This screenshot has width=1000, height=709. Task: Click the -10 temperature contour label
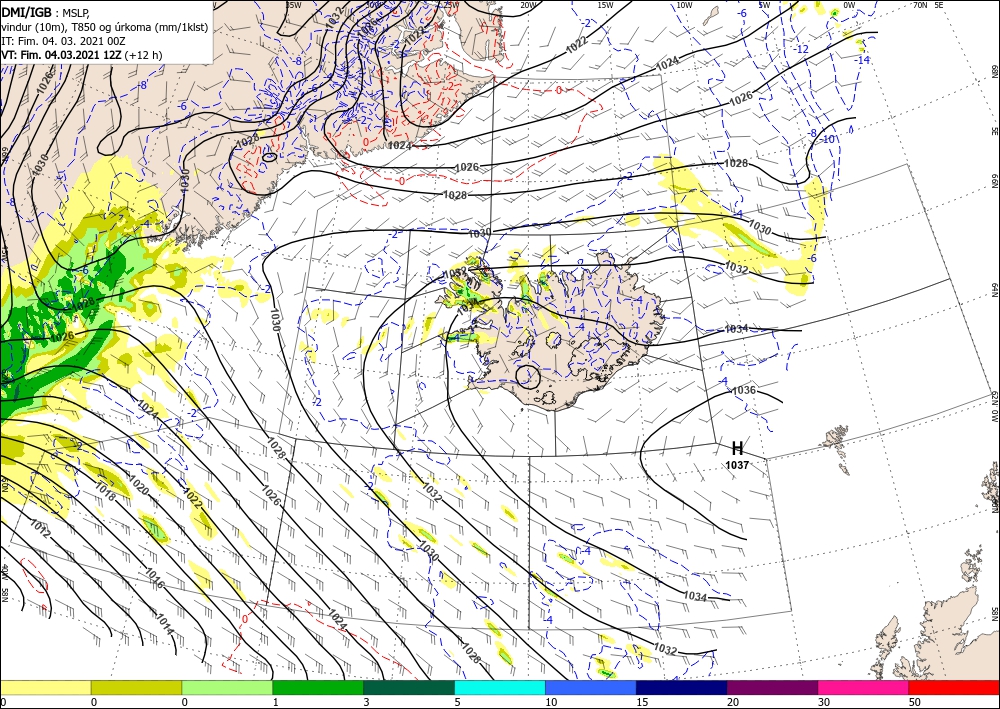[x=828, y=140]
